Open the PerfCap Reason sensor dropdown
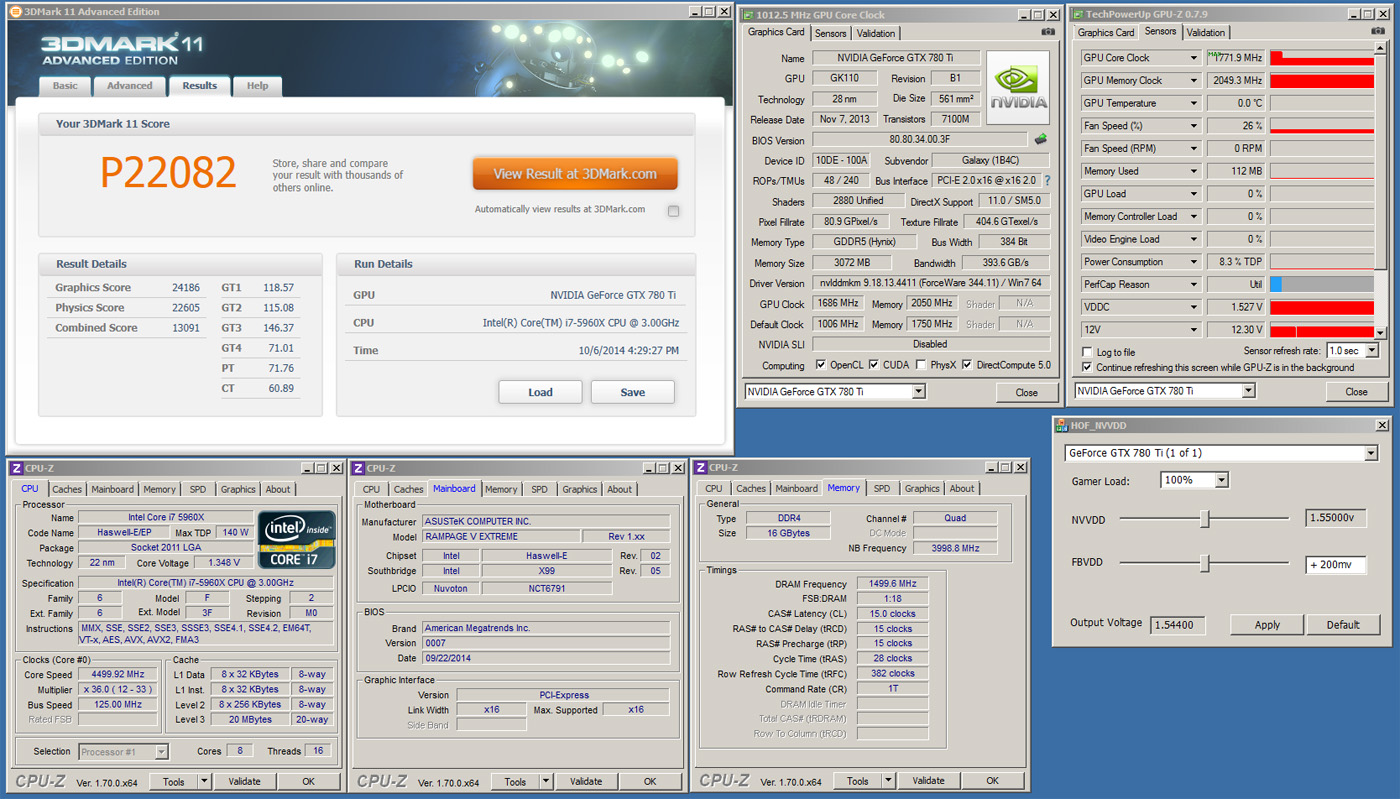 (x=1193, y=284)
